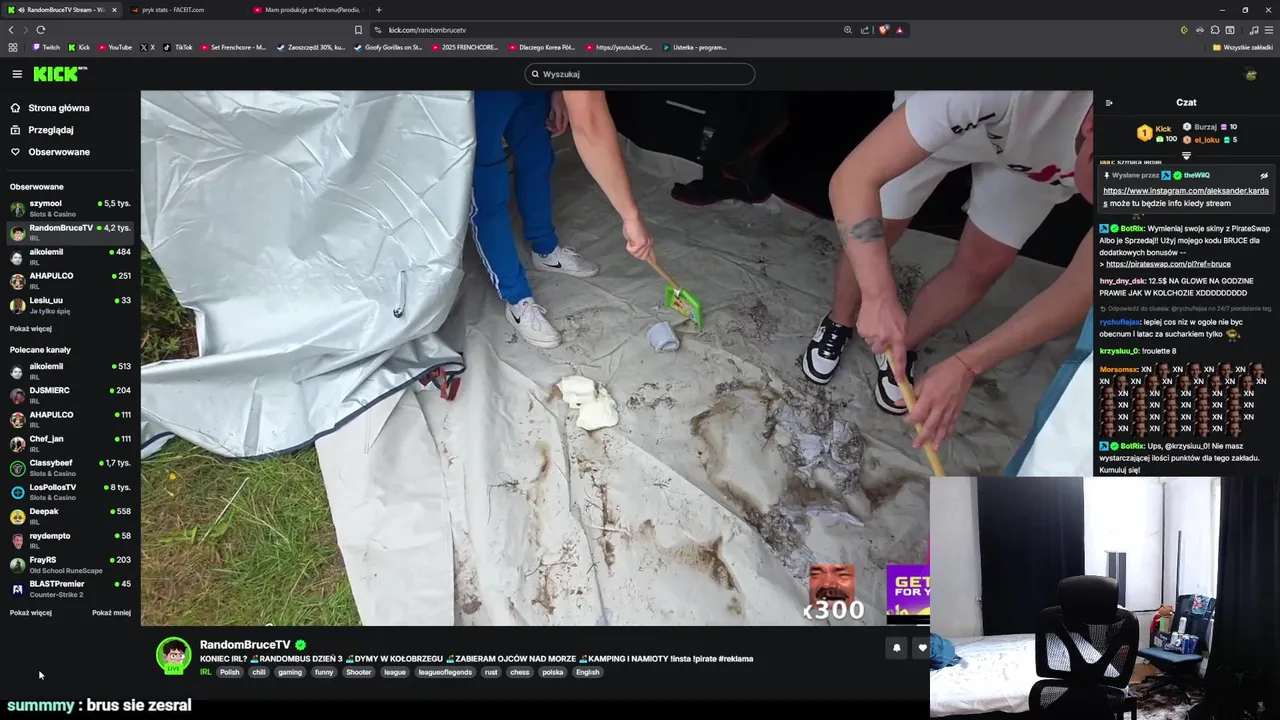Click the English tag
Screen dimensions: 1280x720
(587, 672)
